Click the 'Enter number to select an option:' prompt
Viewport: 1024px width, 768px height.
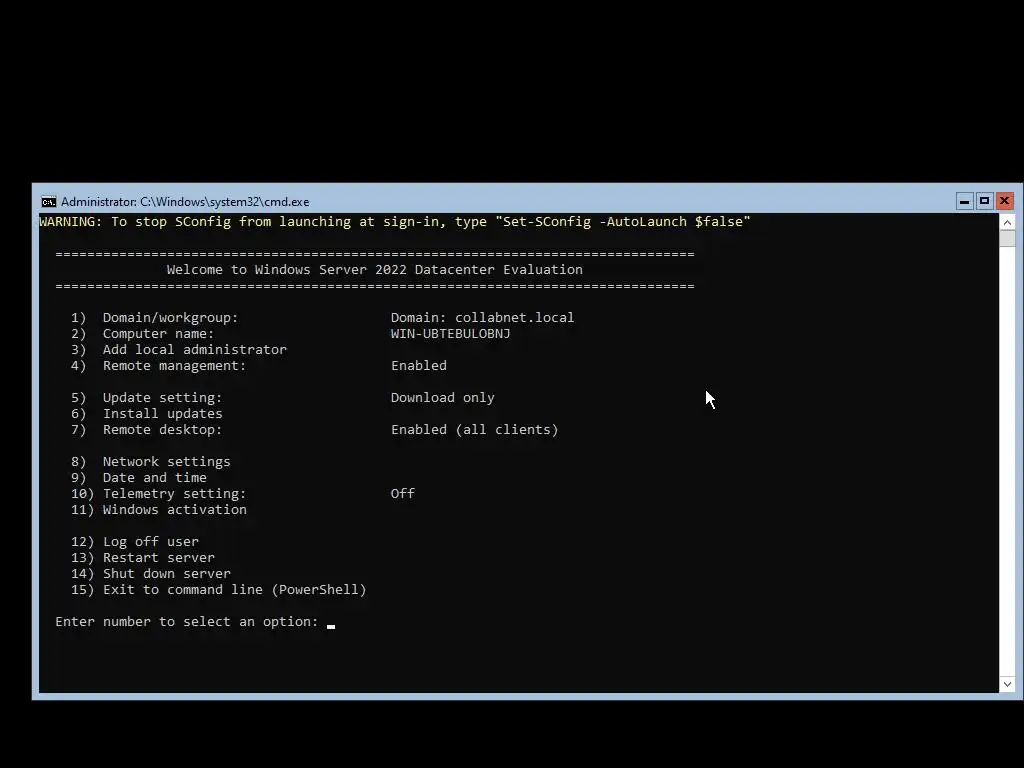point(187,622)
